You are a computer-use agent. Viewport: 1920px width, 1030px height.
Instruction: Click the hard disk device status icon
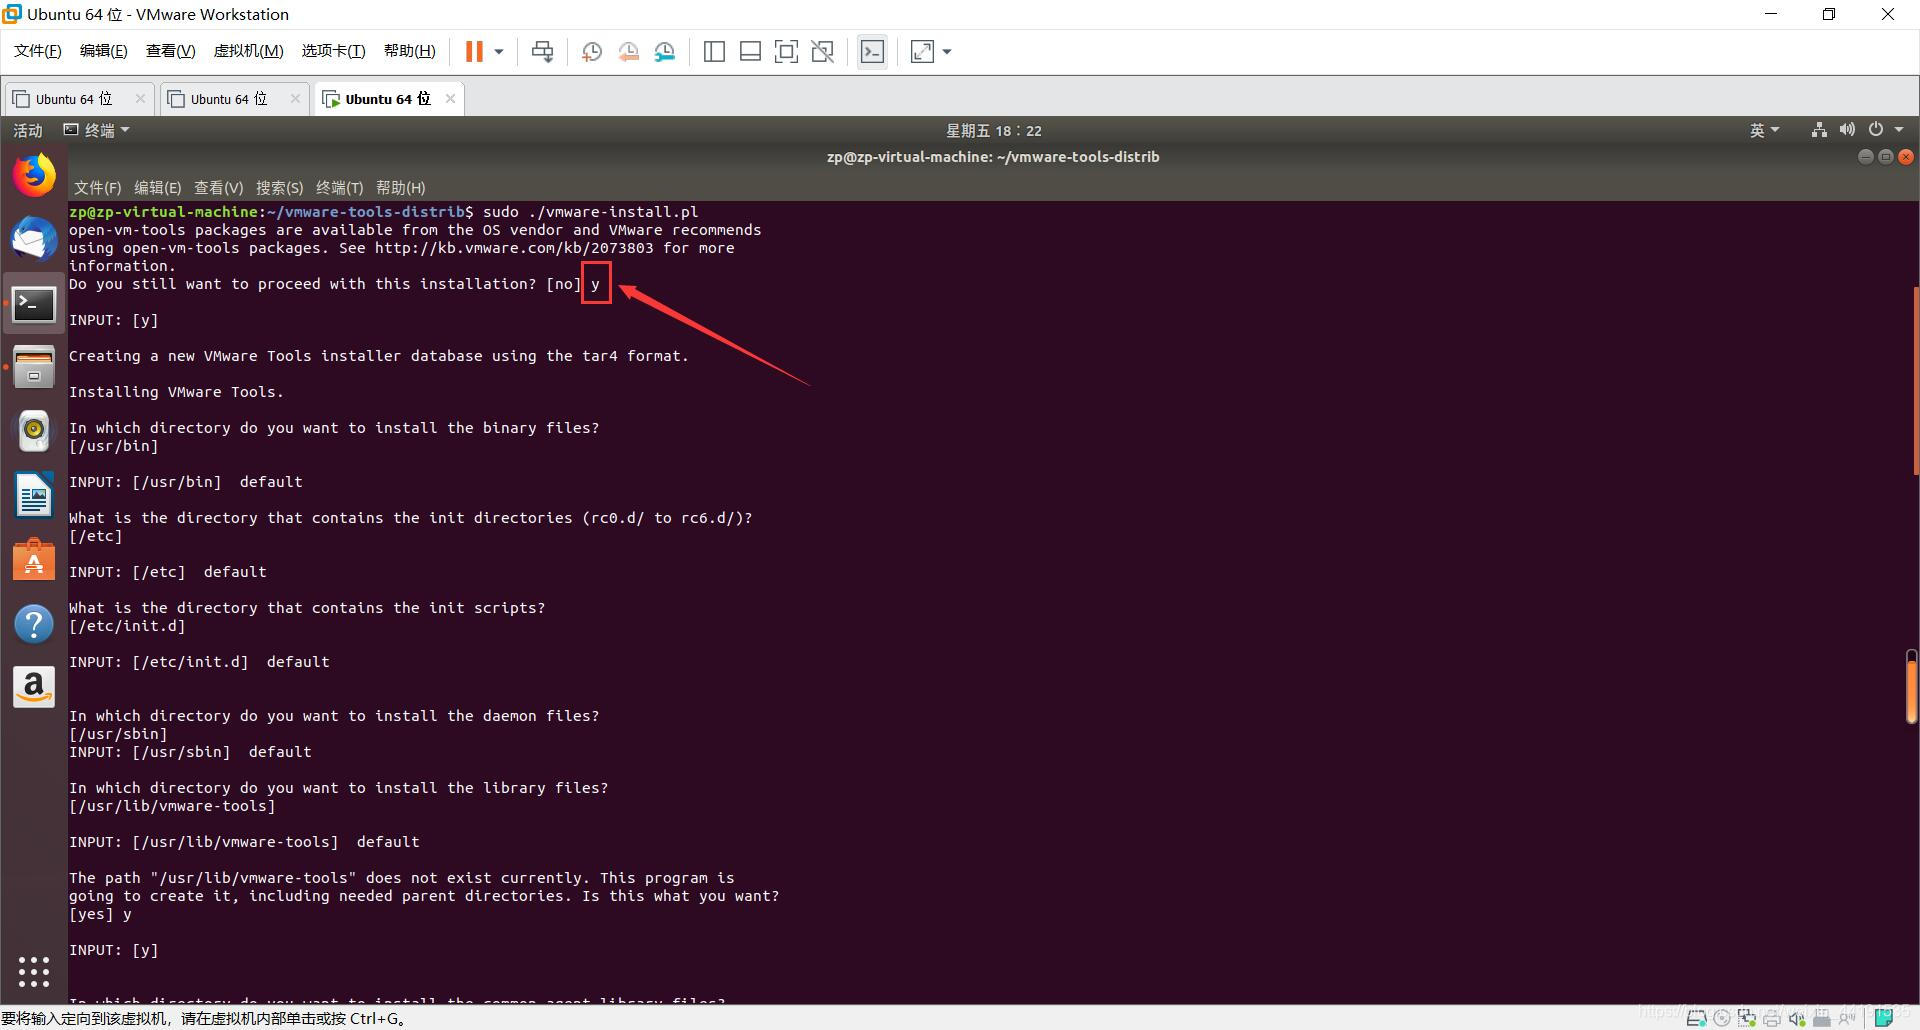(x=1696, y=1019)
